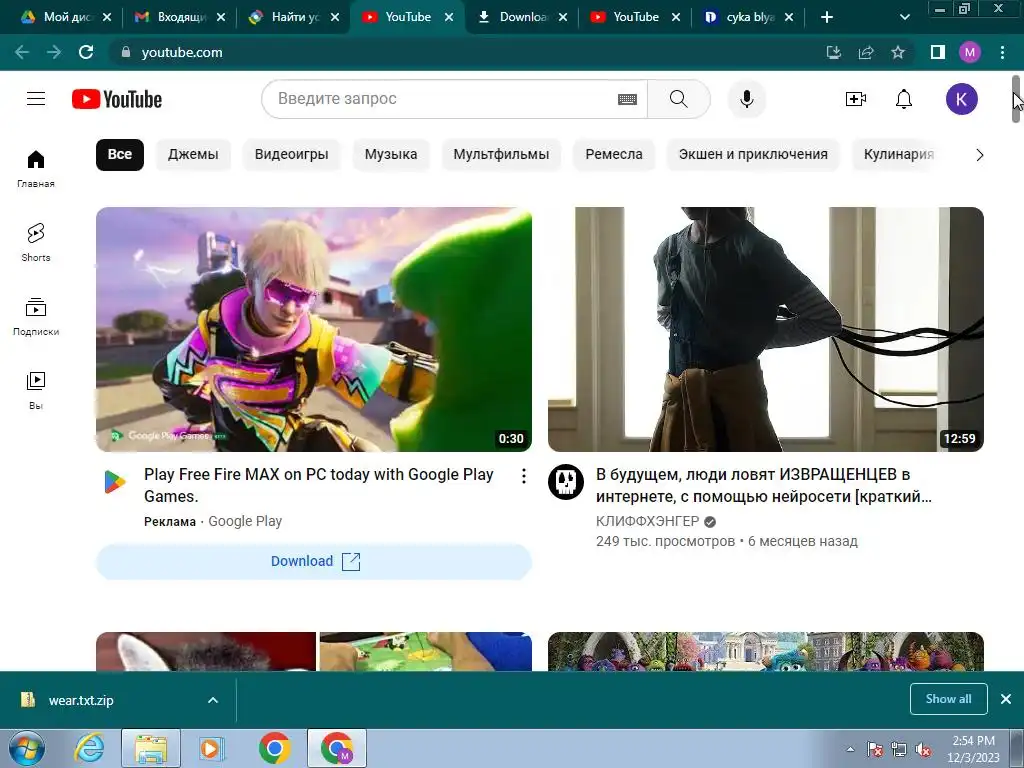
Task: Open the tab search chevron
Action: [904, 17]
